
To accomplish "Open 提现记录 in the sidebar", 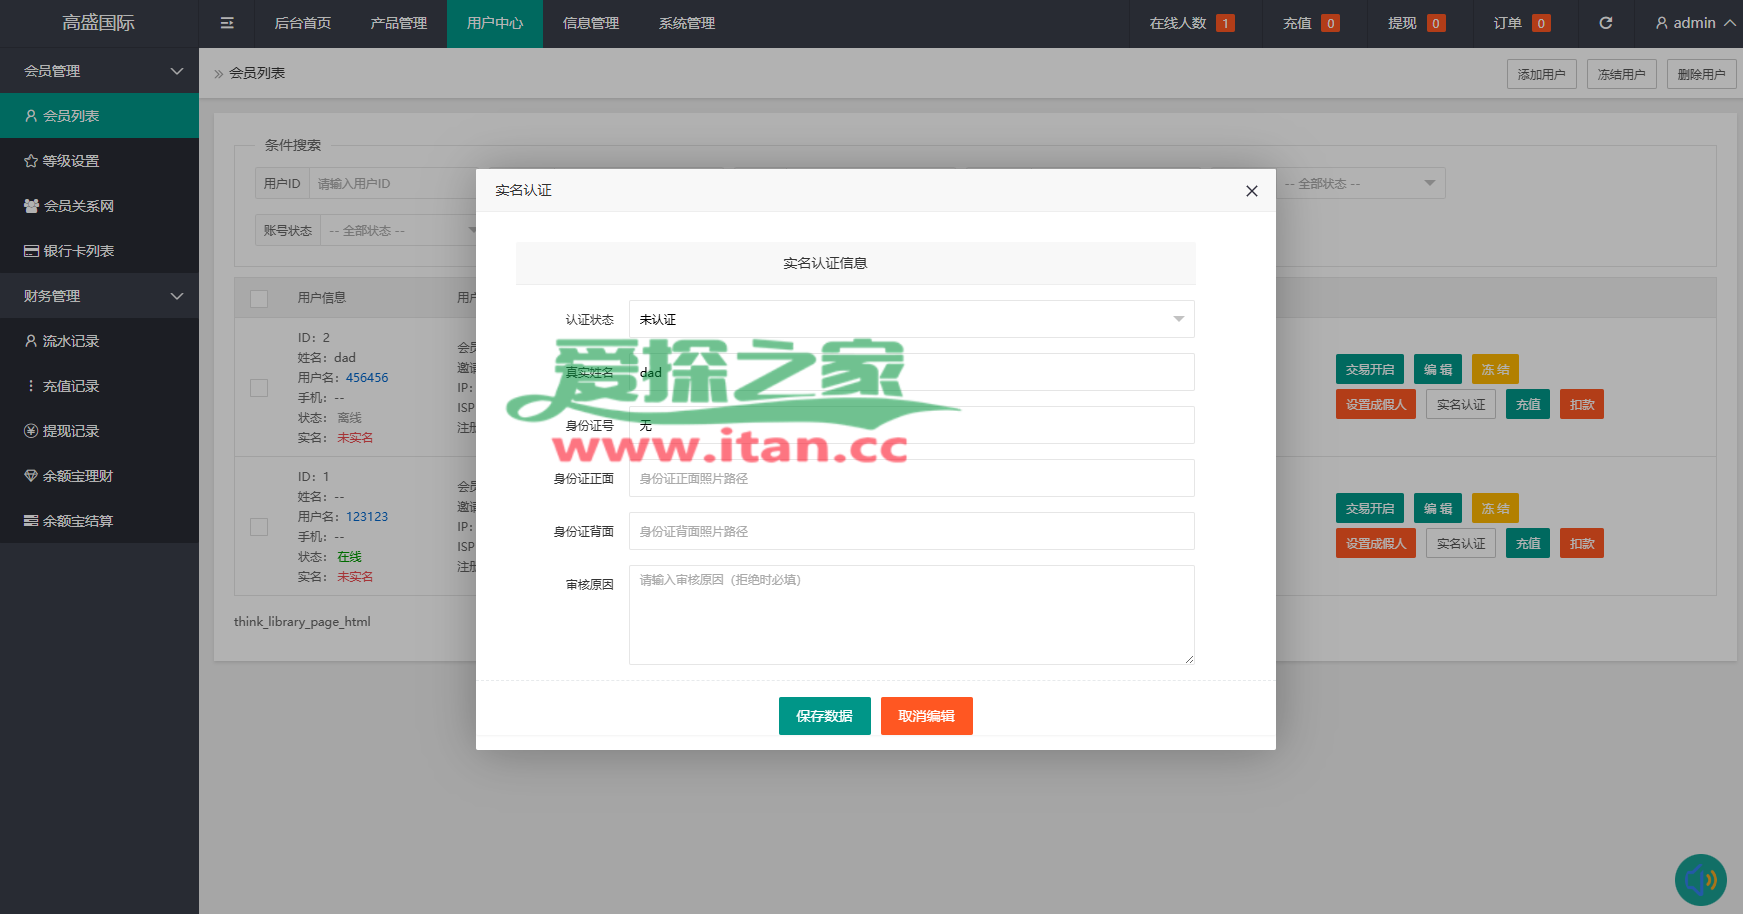I will (x=70, y=431).
